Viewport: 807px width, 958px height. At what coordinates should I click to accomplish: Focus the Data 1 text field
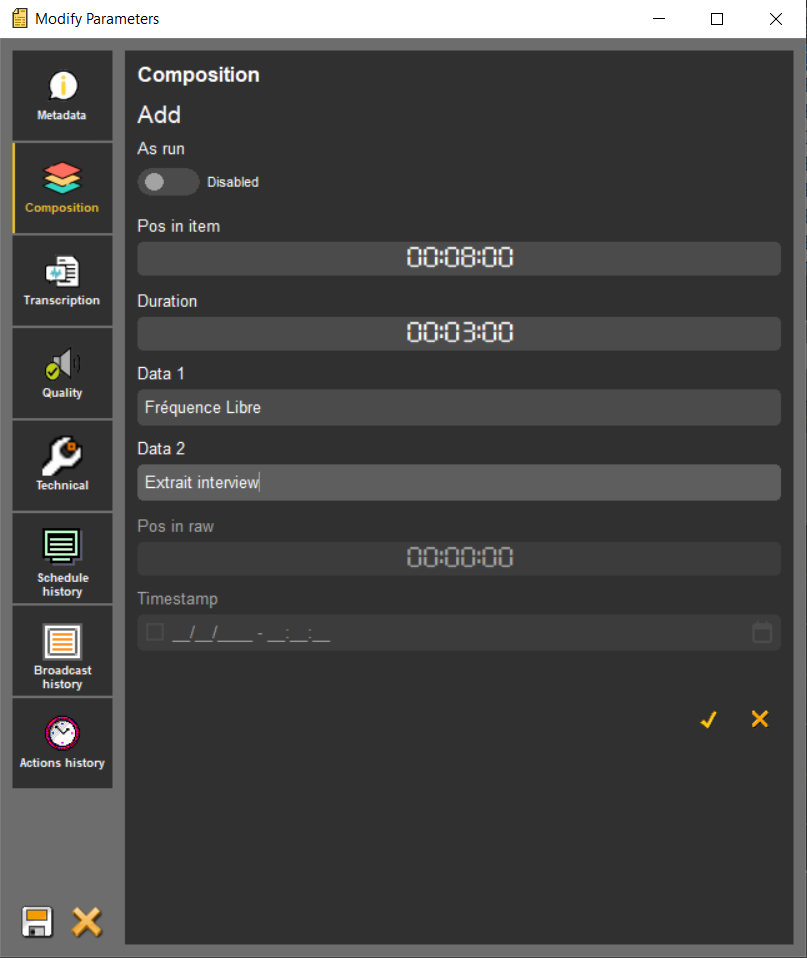click(x=459, y=408)
